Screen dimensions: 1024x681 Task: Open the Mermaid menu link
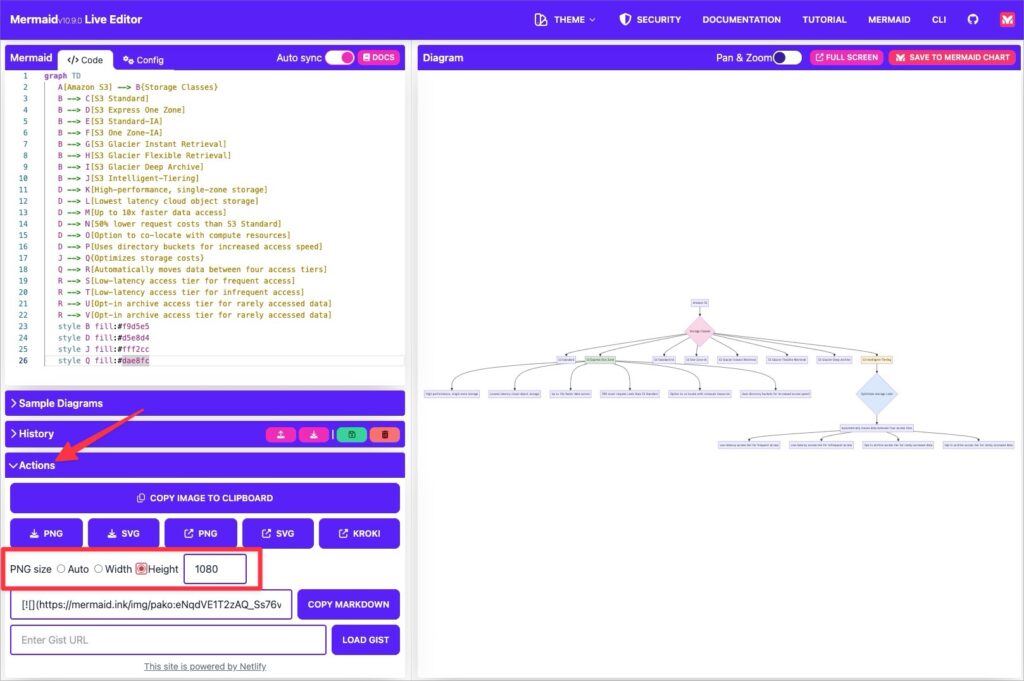(889, 20)
